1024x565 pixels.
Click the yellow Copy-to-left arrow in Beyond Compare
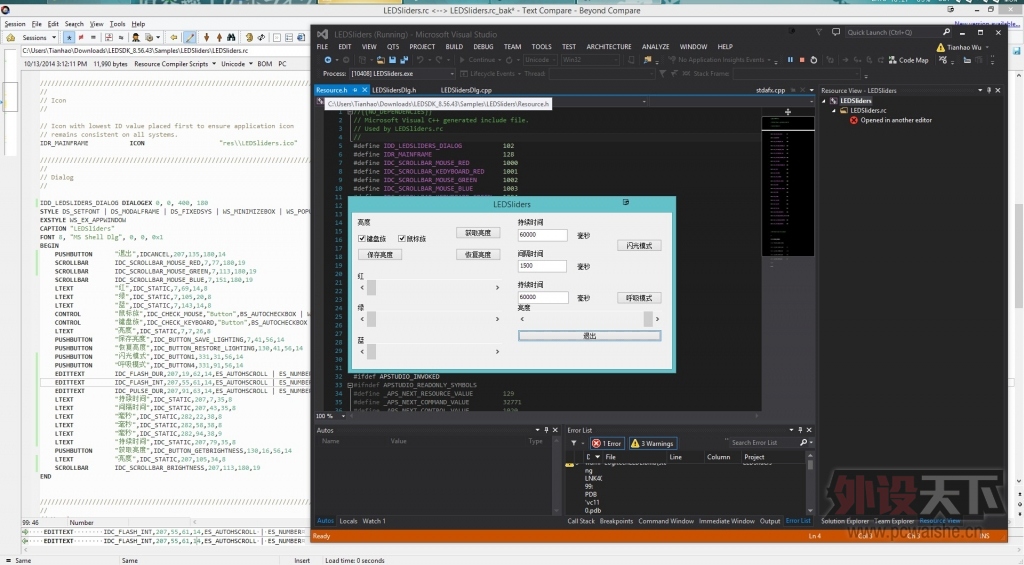174,37
